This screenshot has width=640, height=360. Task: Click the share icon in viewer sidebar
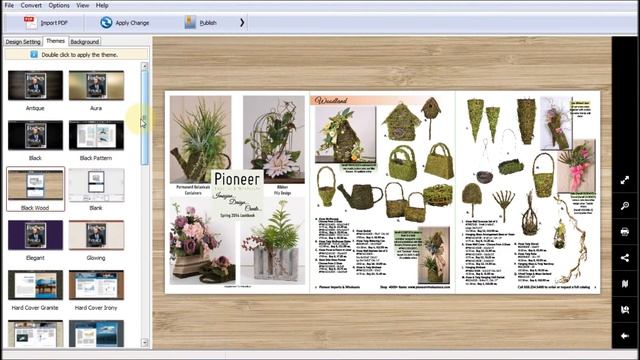(x=624, y=258)
